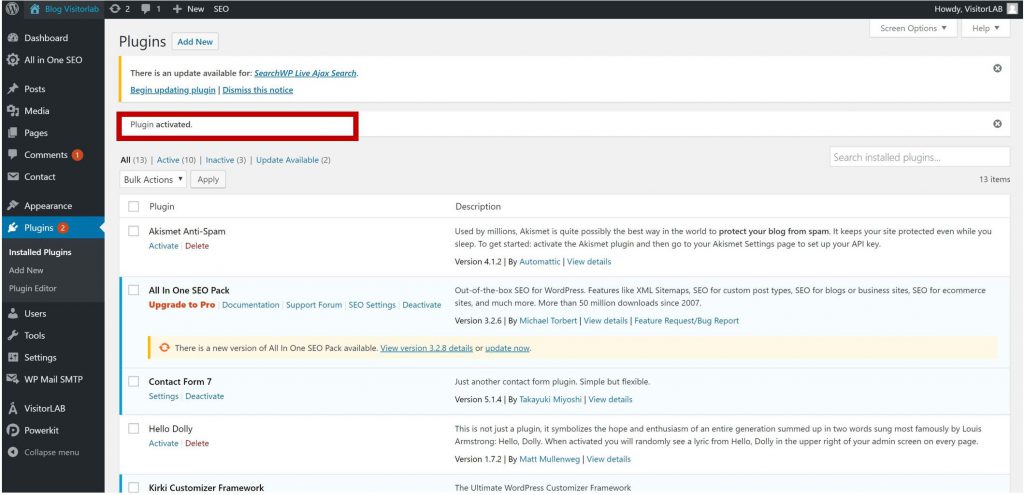
Task: Open the comments bubble showing 1
Action: point(151,9)
